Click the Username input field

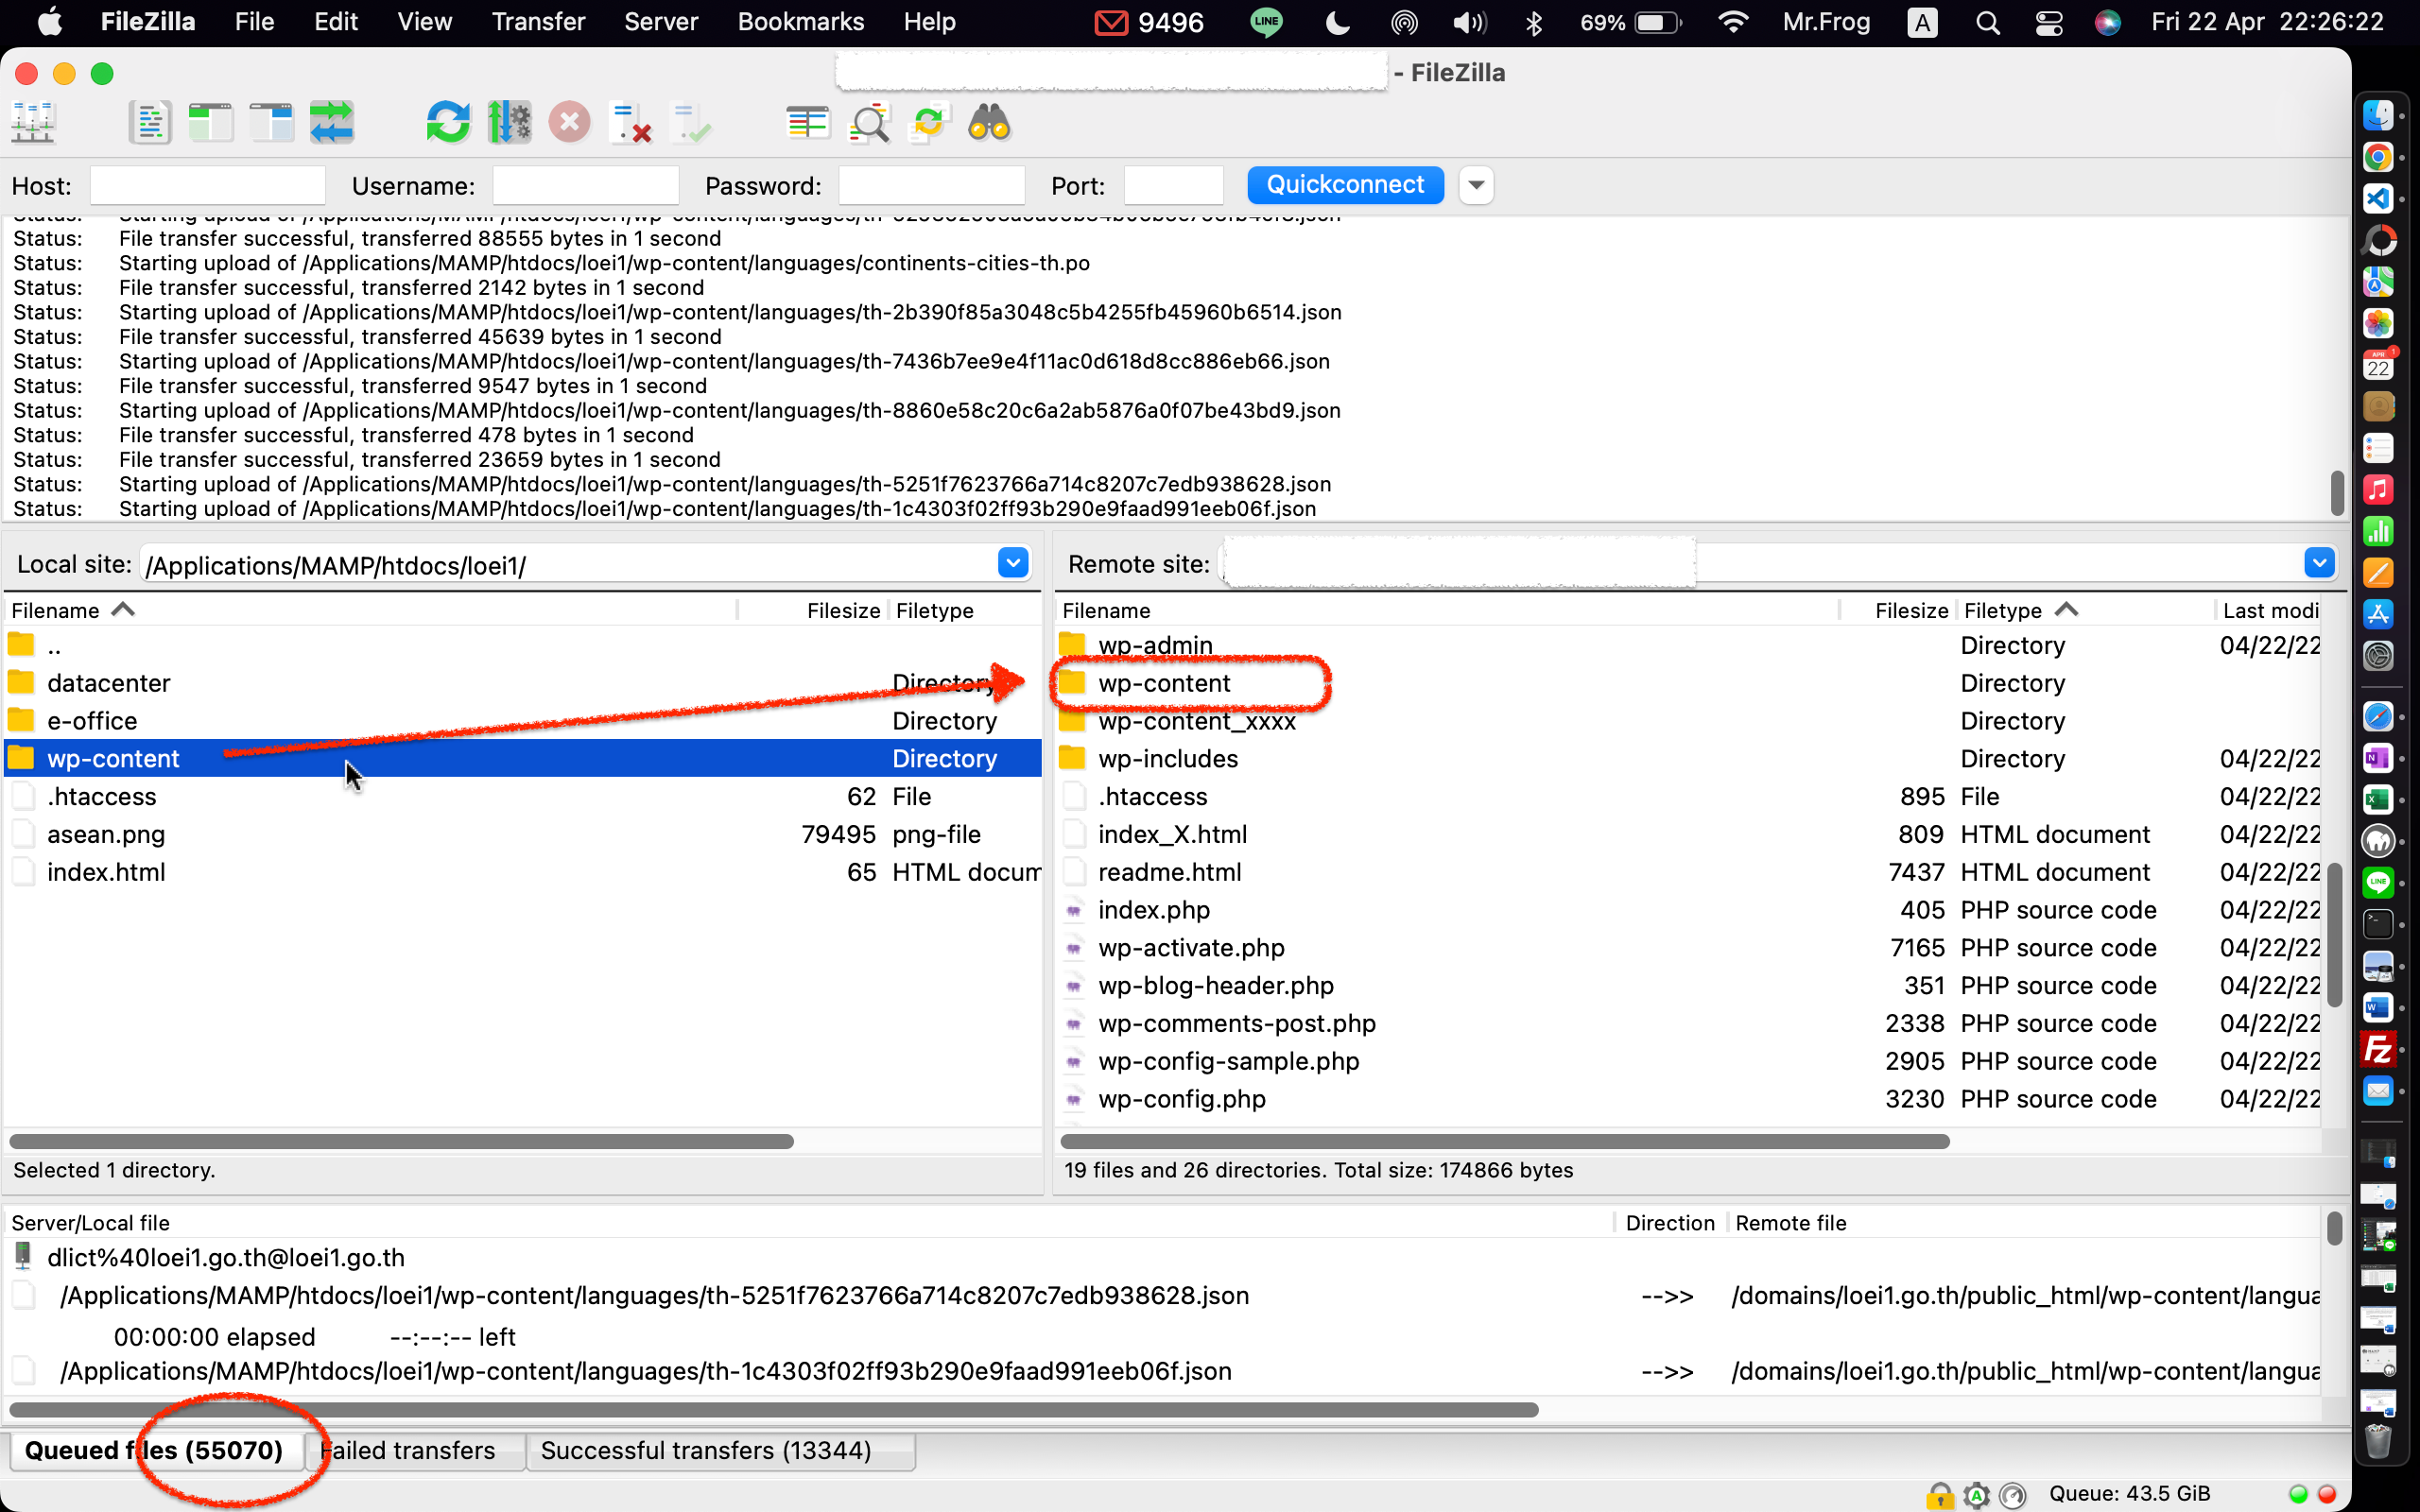[x=586, y=186]
